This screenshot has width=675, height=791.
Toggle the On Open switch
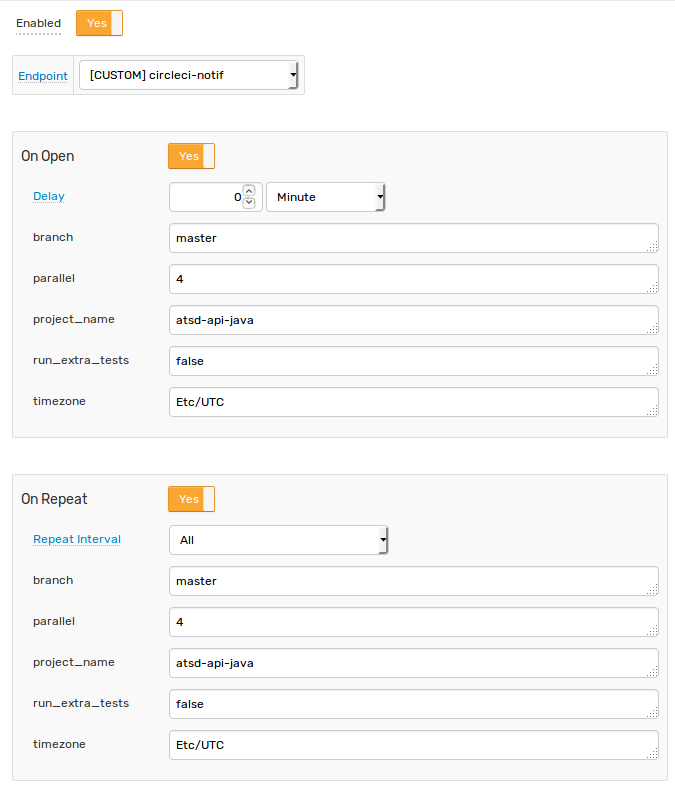point(191,156)
